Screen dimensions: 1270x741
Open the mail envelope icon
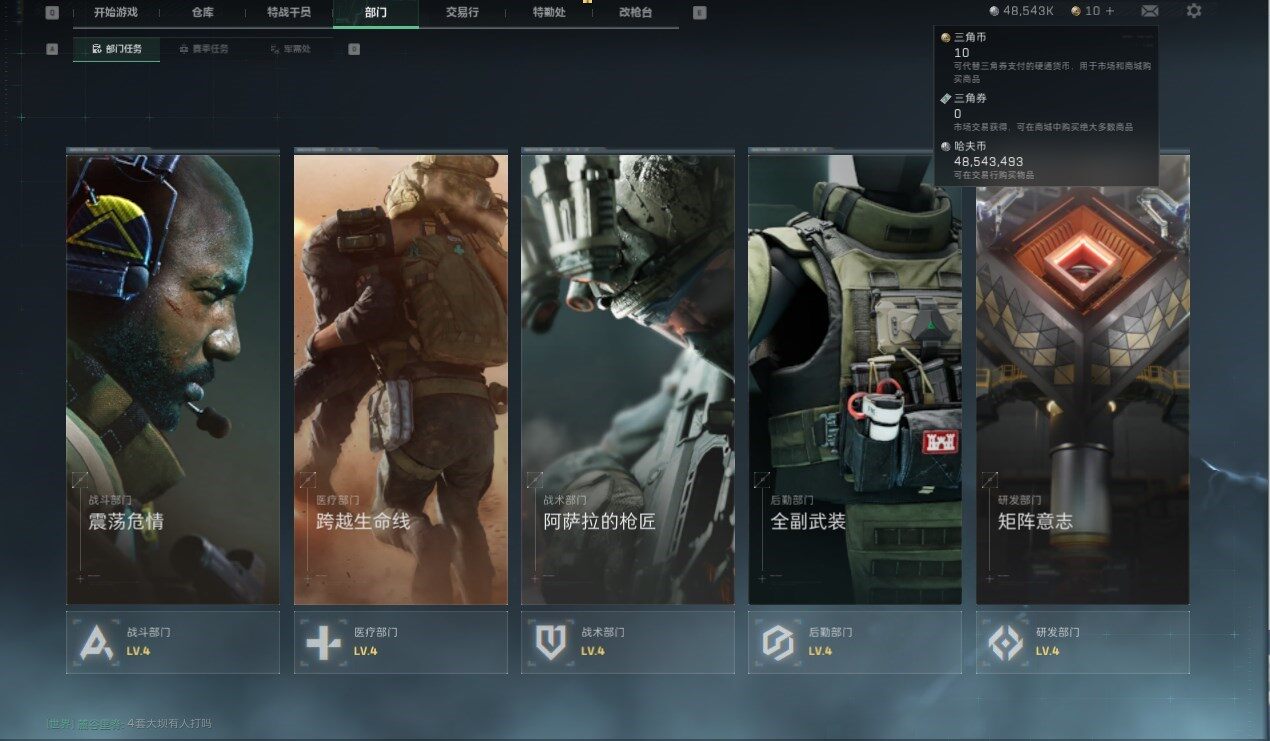click(1150, 11)
